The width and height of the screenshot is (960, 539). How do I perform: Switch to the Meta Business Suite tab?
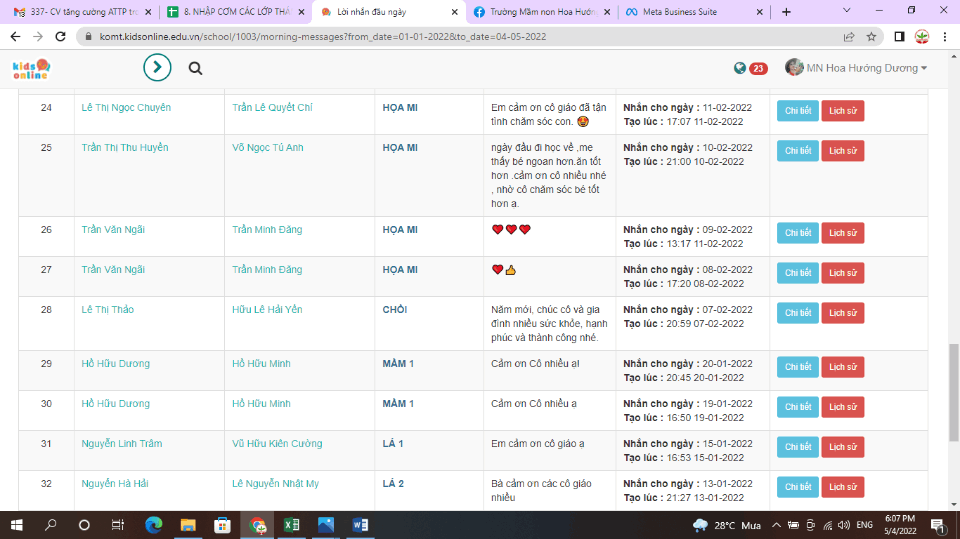tap(690, 12)
